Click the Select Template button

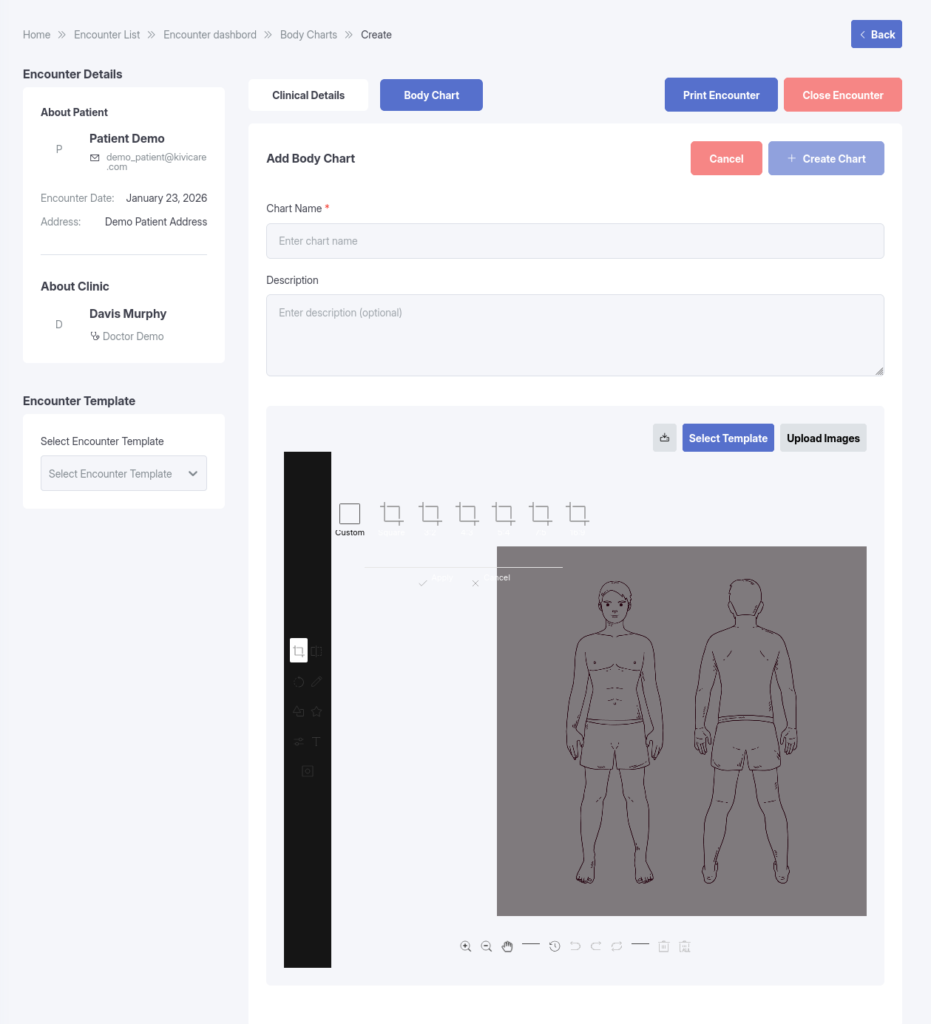point(728,438)
